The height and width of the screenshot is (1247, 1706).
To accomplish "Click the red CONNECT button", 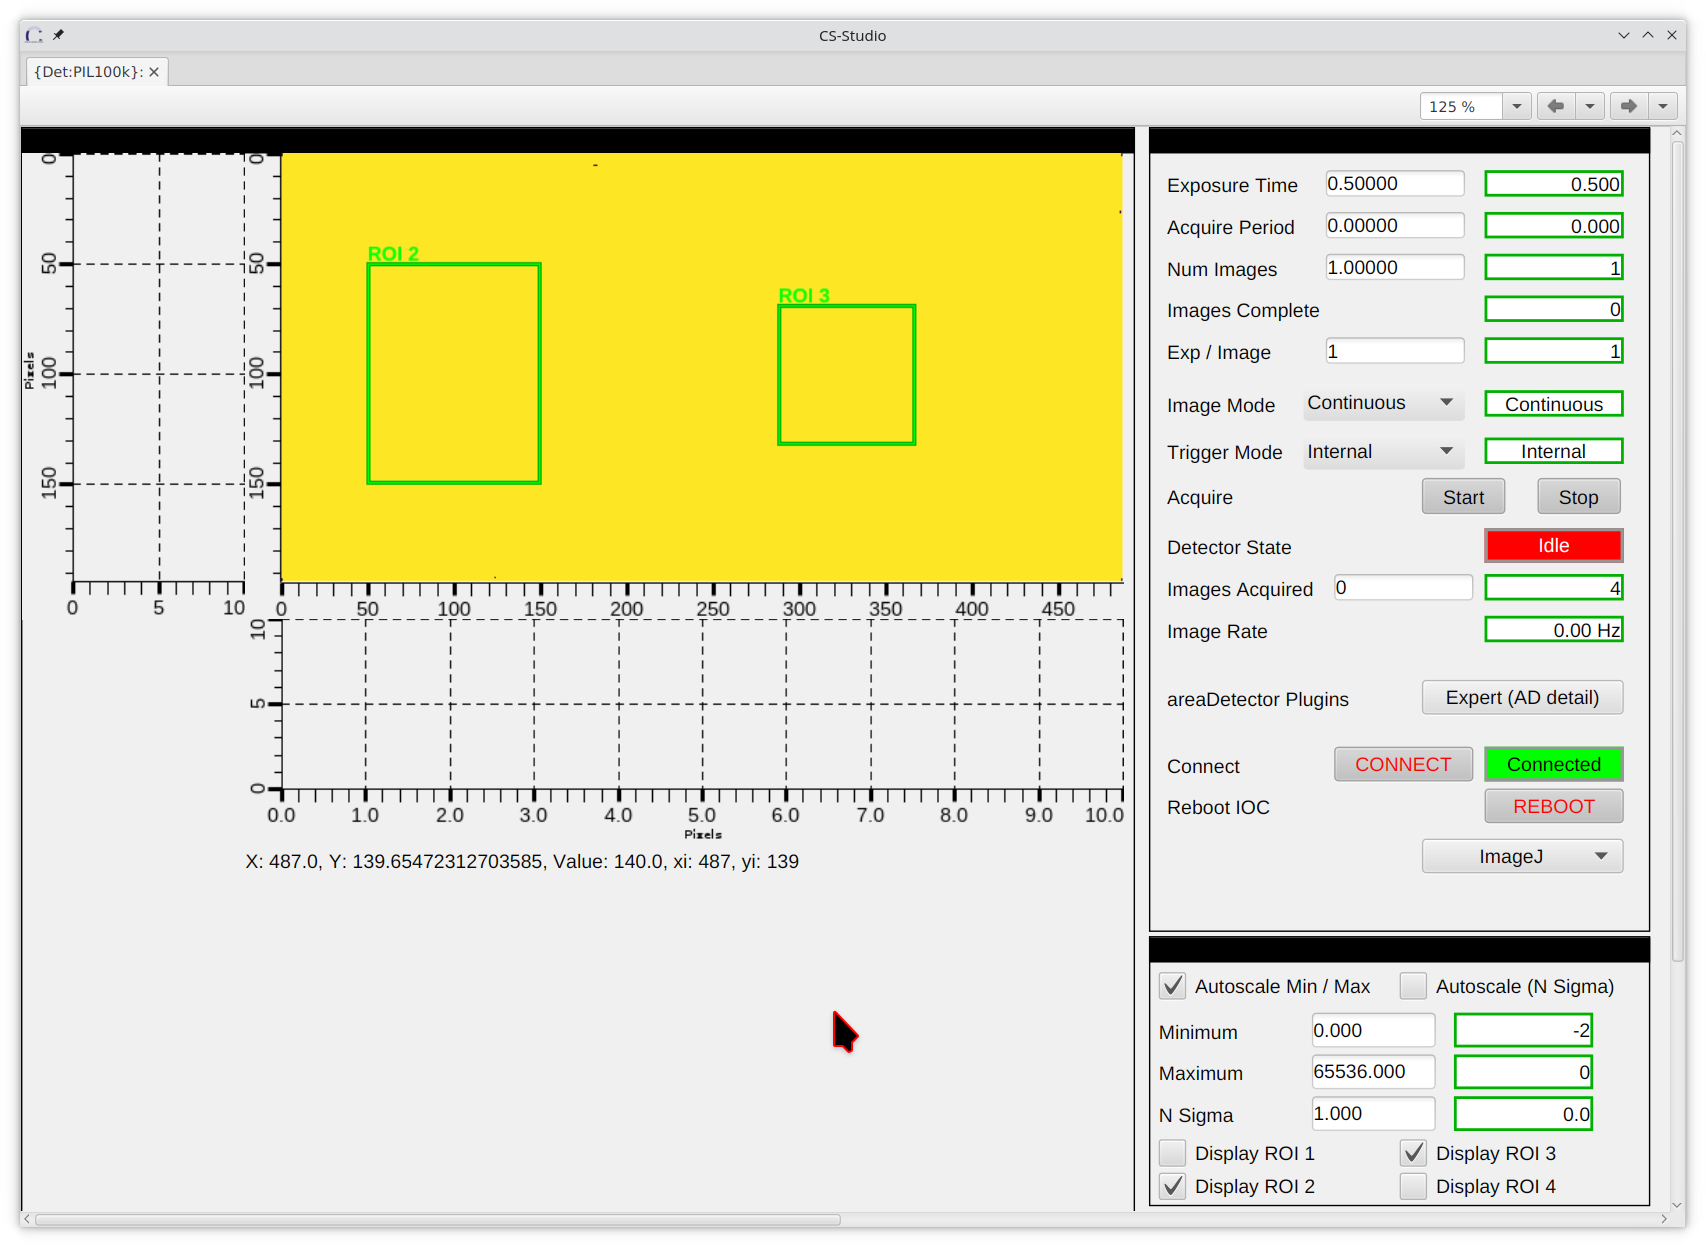I will click(1403, 764).
